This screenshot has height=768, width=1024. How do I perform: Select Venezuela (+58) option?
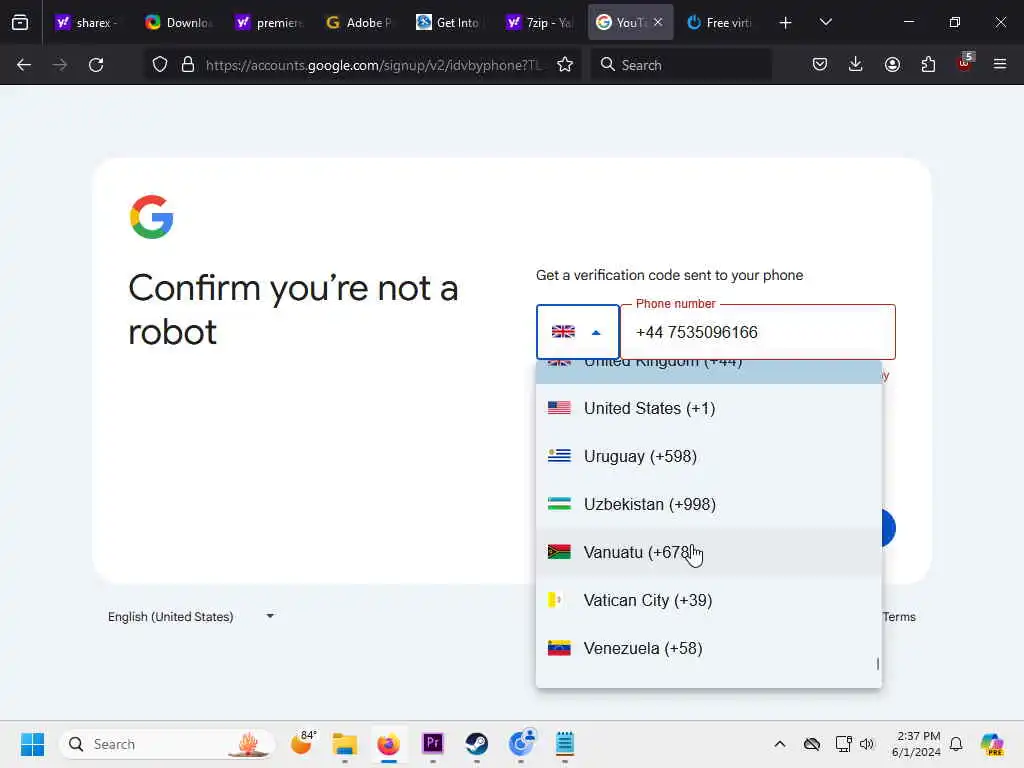pos(709,648)
